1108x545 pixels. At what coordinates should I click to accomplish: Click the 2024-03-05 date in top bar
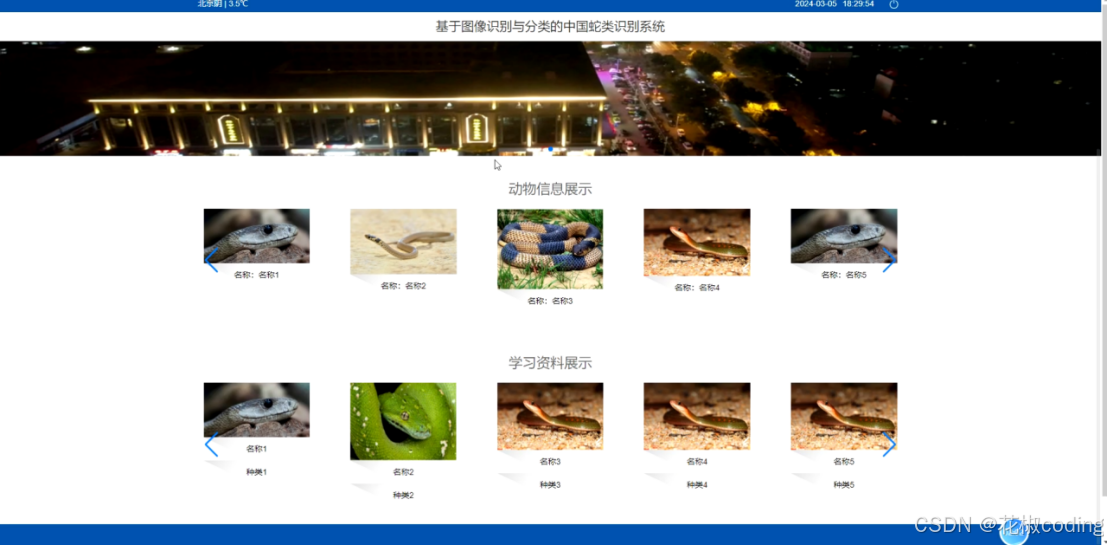click(x=815, y=4)
